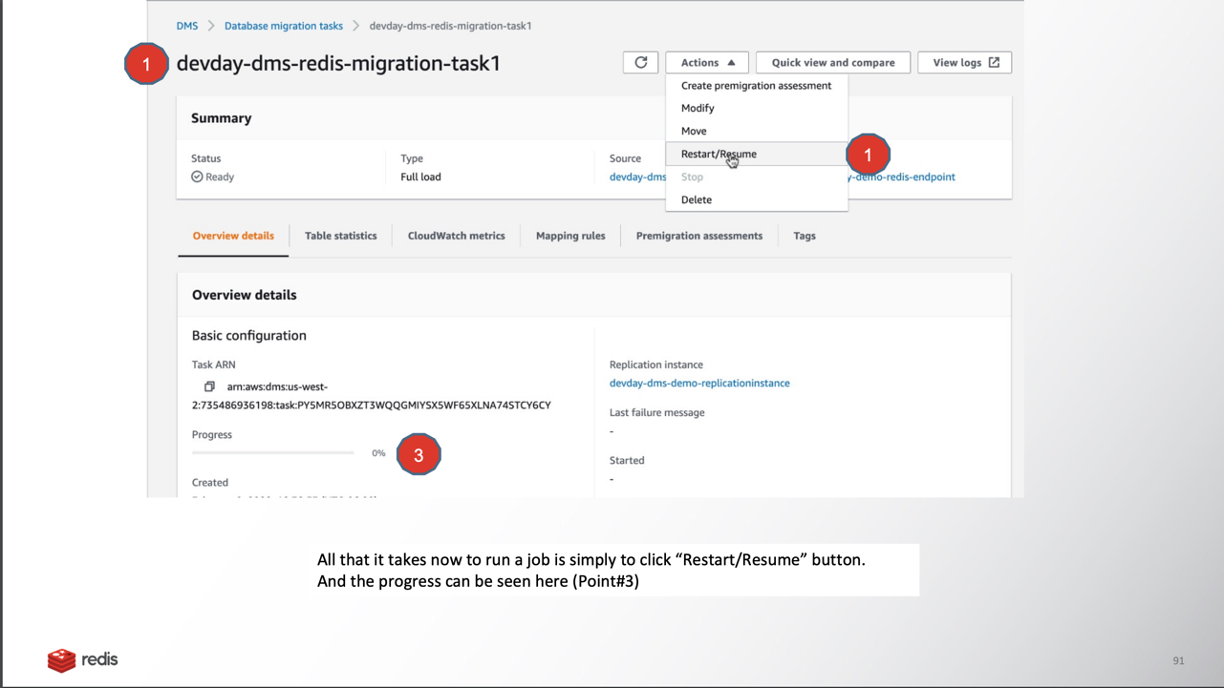Click the external link icon in View logs
The height and width of the screenshot is (688, 1224).
click(994, 62)
